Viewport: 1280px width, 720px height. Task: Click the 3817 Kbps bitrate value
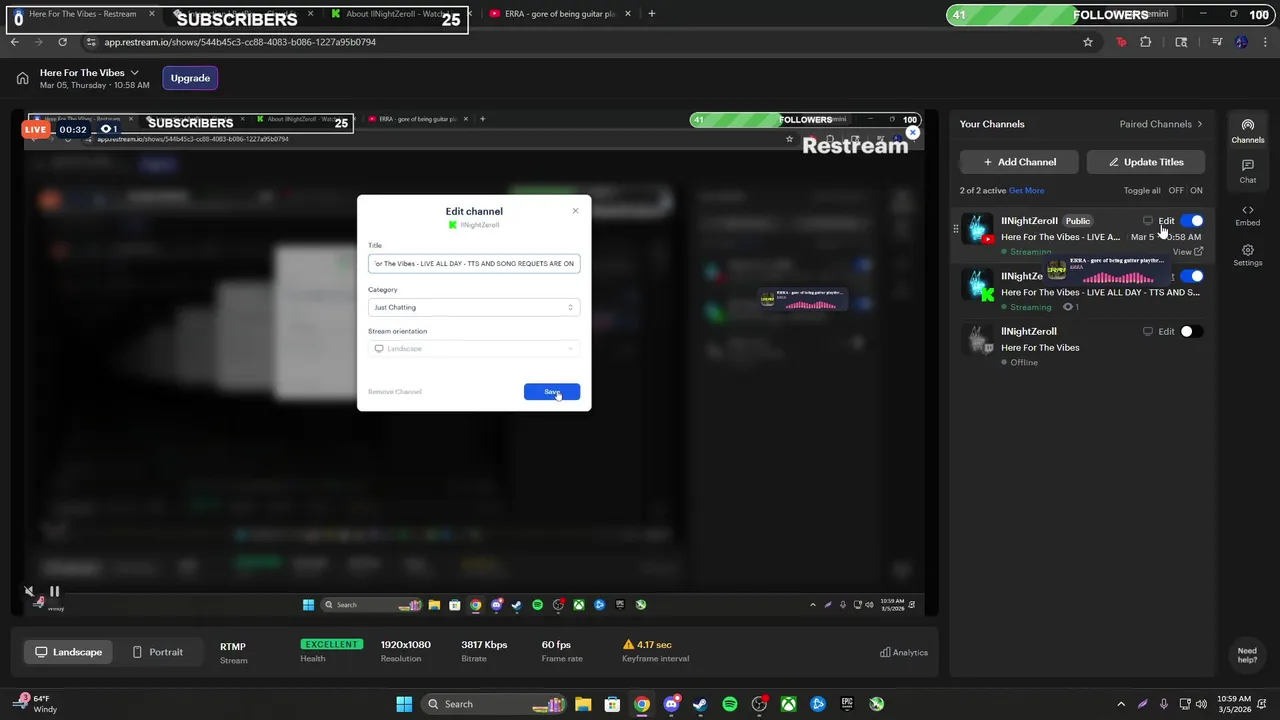[x=484, y=645]
